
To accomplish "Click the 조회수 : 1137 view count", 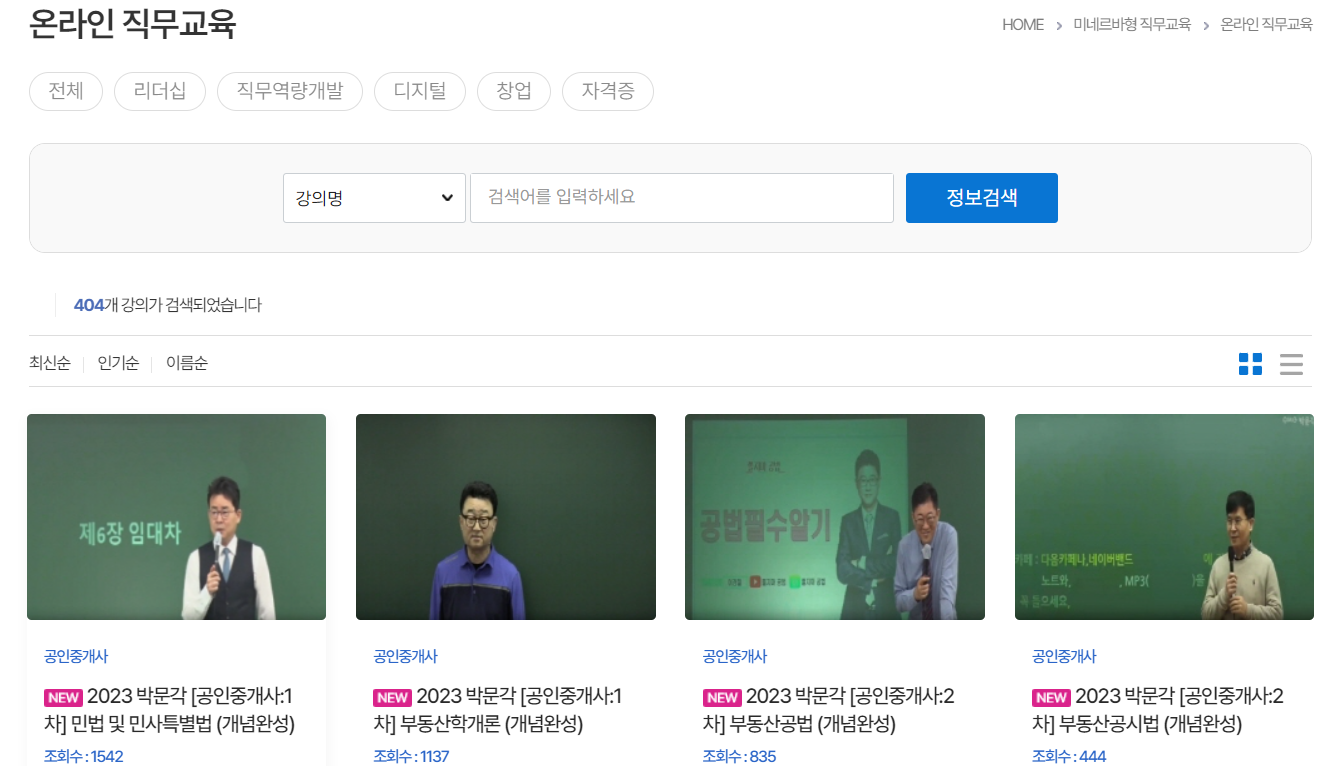I will tap(411, 756).
